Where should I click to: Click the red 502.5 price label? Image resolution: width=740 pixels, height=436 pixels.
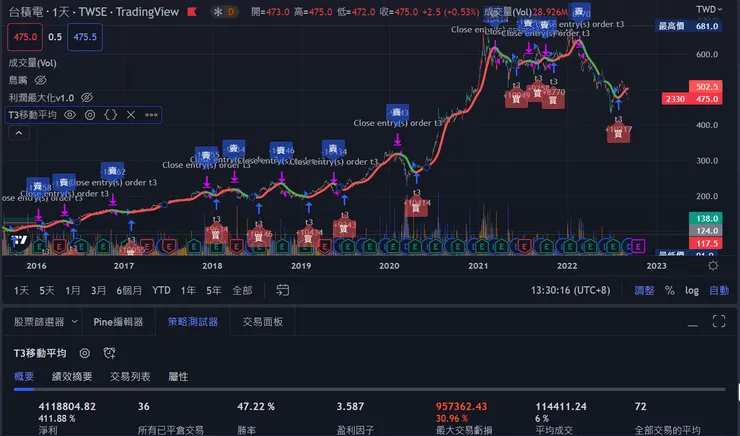706,87
